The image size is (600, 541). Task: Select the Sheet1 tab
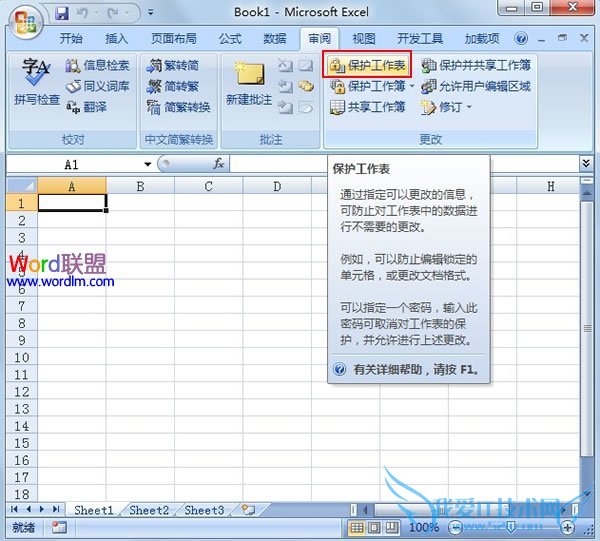(94, 510)
